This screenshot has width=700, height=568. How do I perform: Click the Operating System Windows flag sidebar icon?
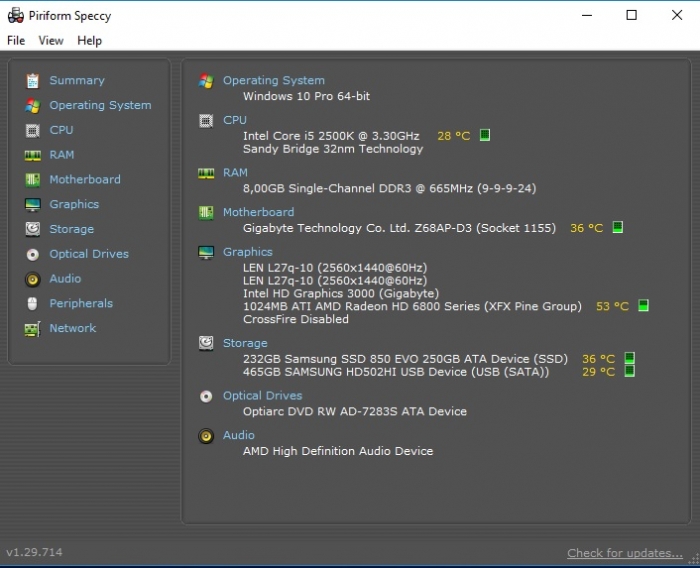(33, 105)
